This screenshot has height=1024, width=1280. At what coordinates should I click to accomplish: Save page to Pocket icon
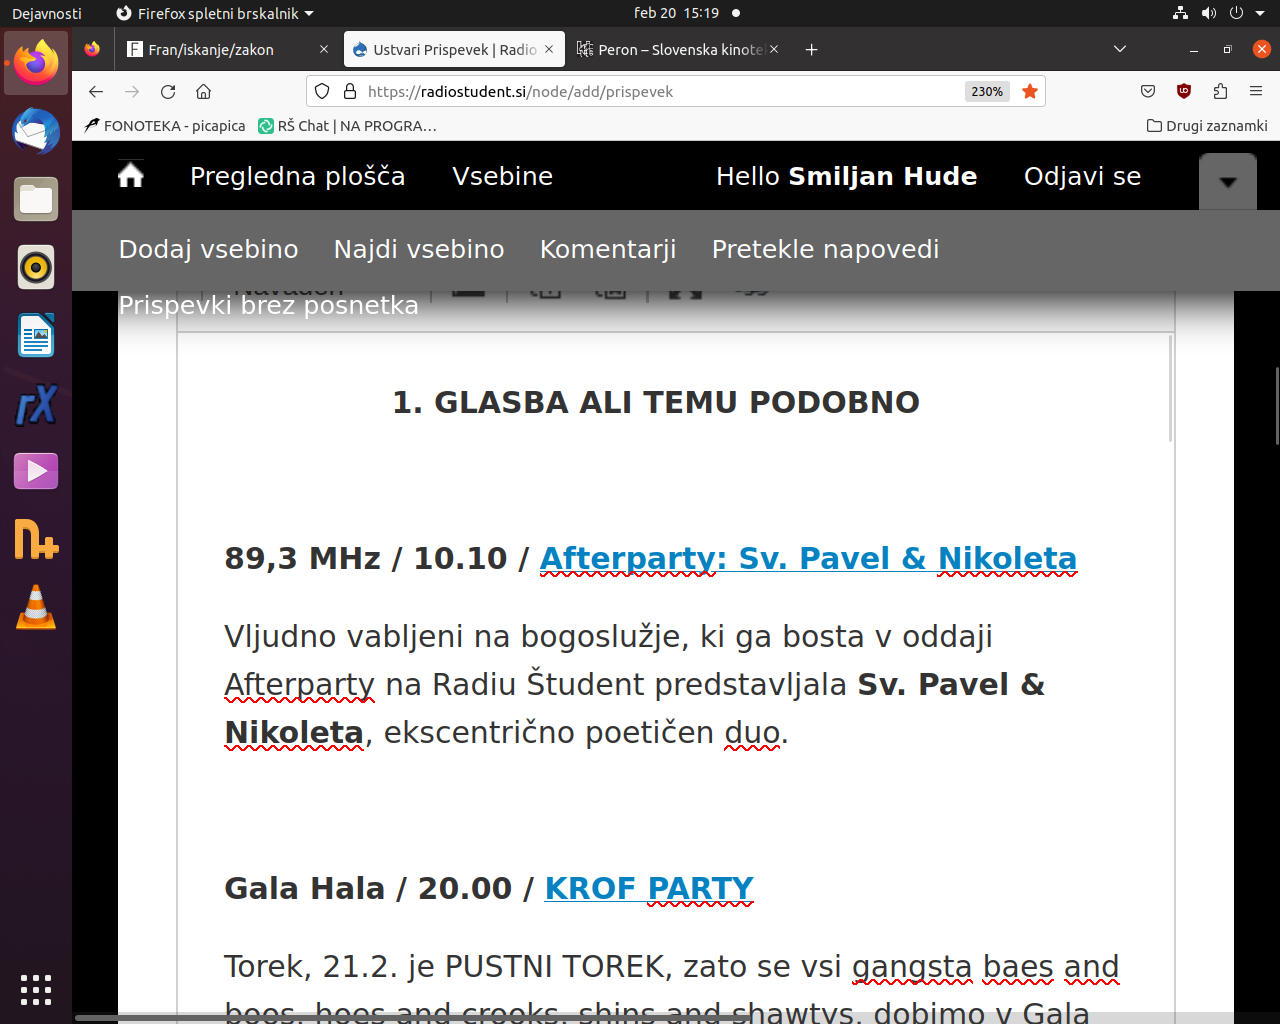(x=1148, y=92)
